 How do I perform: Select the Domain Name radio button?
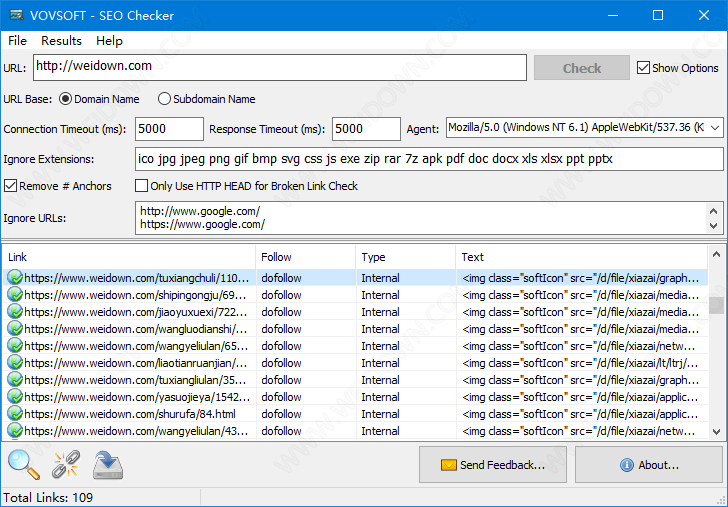65,99
